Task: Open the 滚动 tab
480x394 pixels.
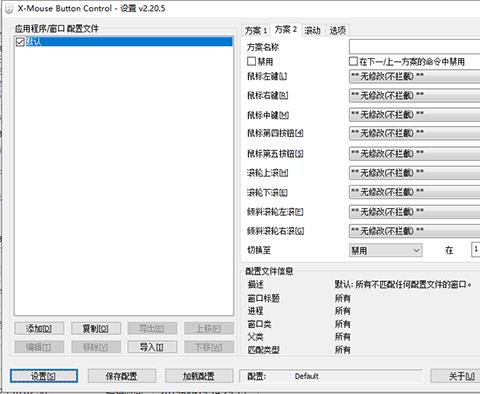Action: click(x=312, y=31)
